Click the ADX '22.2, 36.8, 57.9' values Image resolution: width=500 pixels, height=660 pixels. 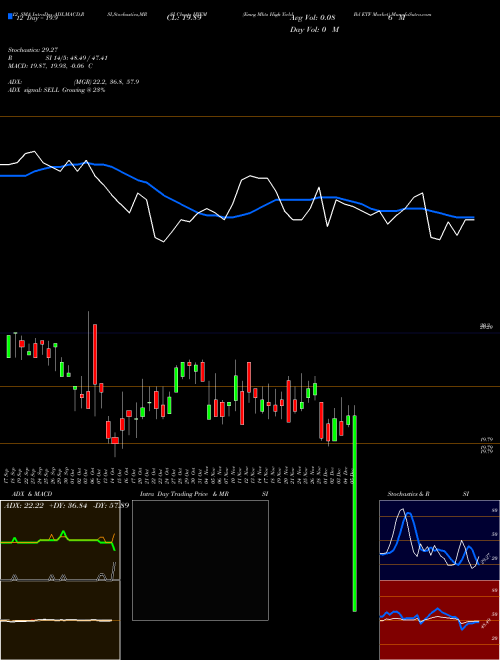[x=116, y=82]
